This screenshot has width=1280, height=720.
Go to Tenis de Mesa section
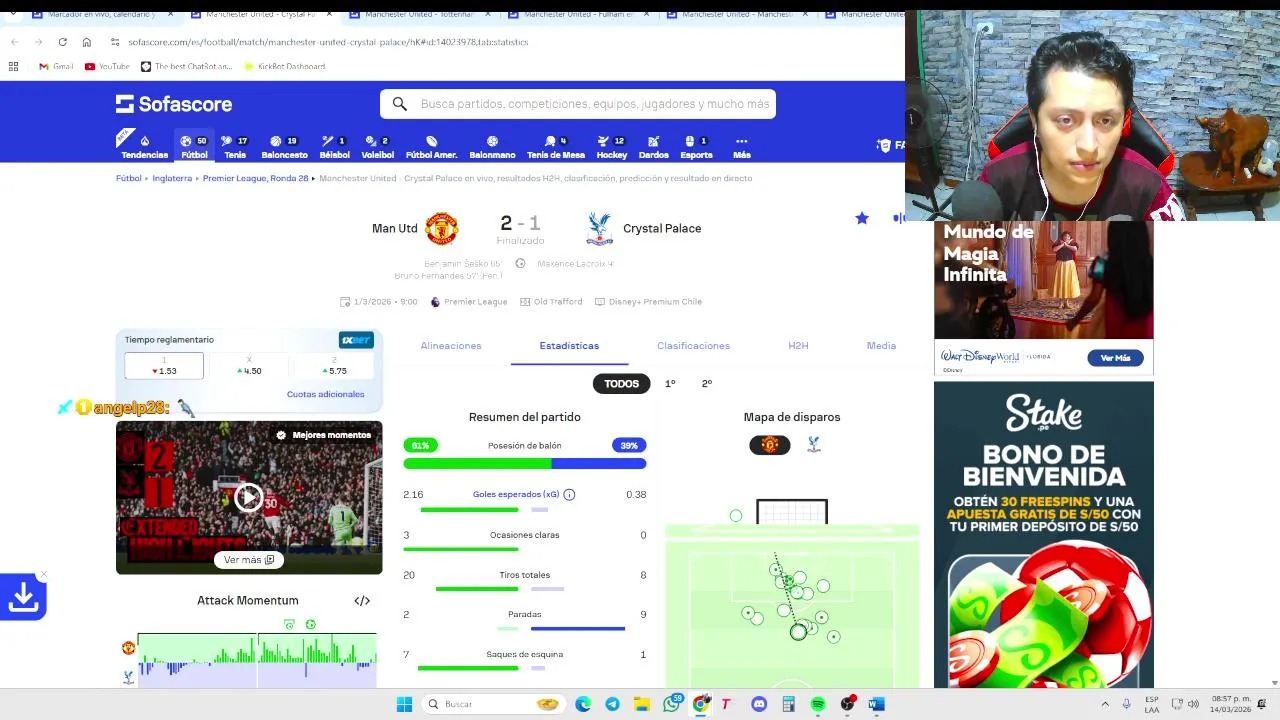[x=556, y=147]
